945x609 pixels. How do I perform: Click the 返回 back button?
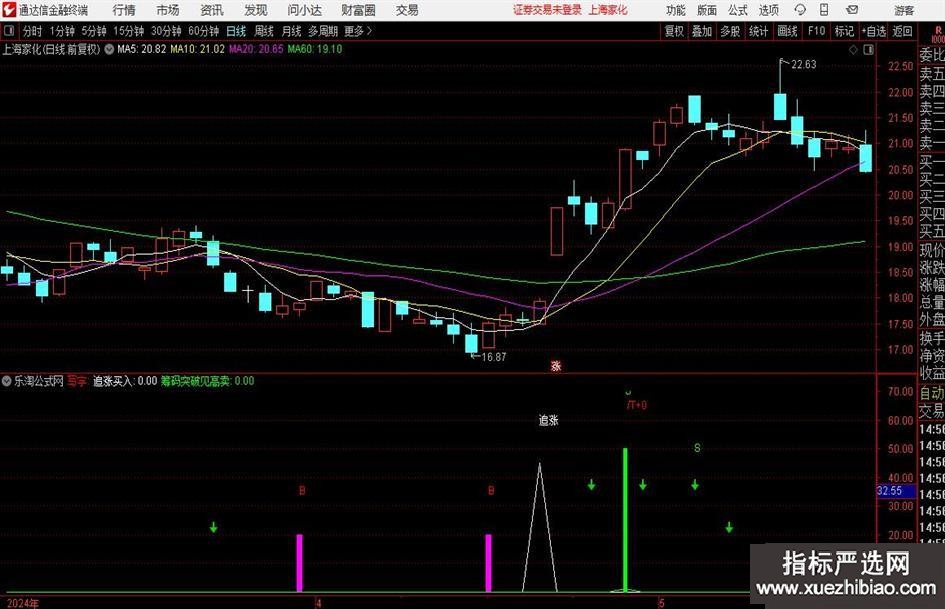[x=902, y=31]
